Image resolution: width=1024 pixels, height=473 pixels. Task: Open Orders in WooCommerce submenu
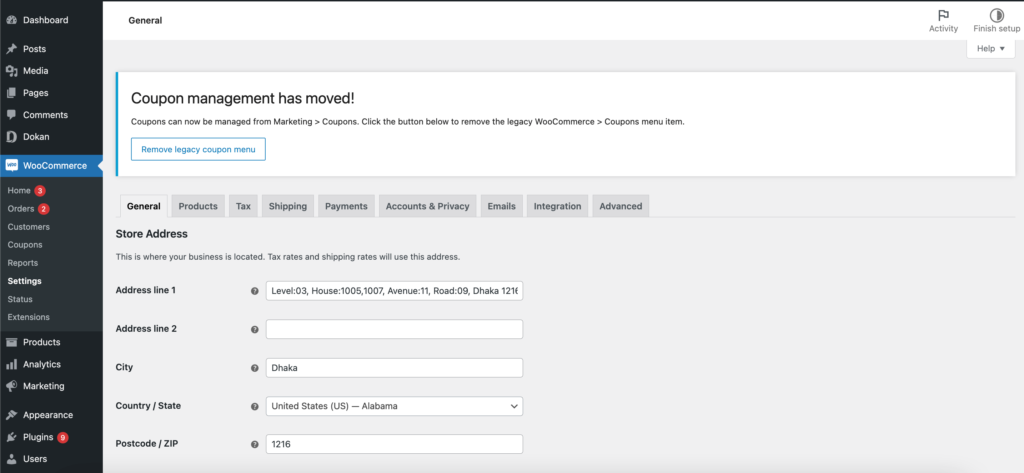[x=21, y=209]
